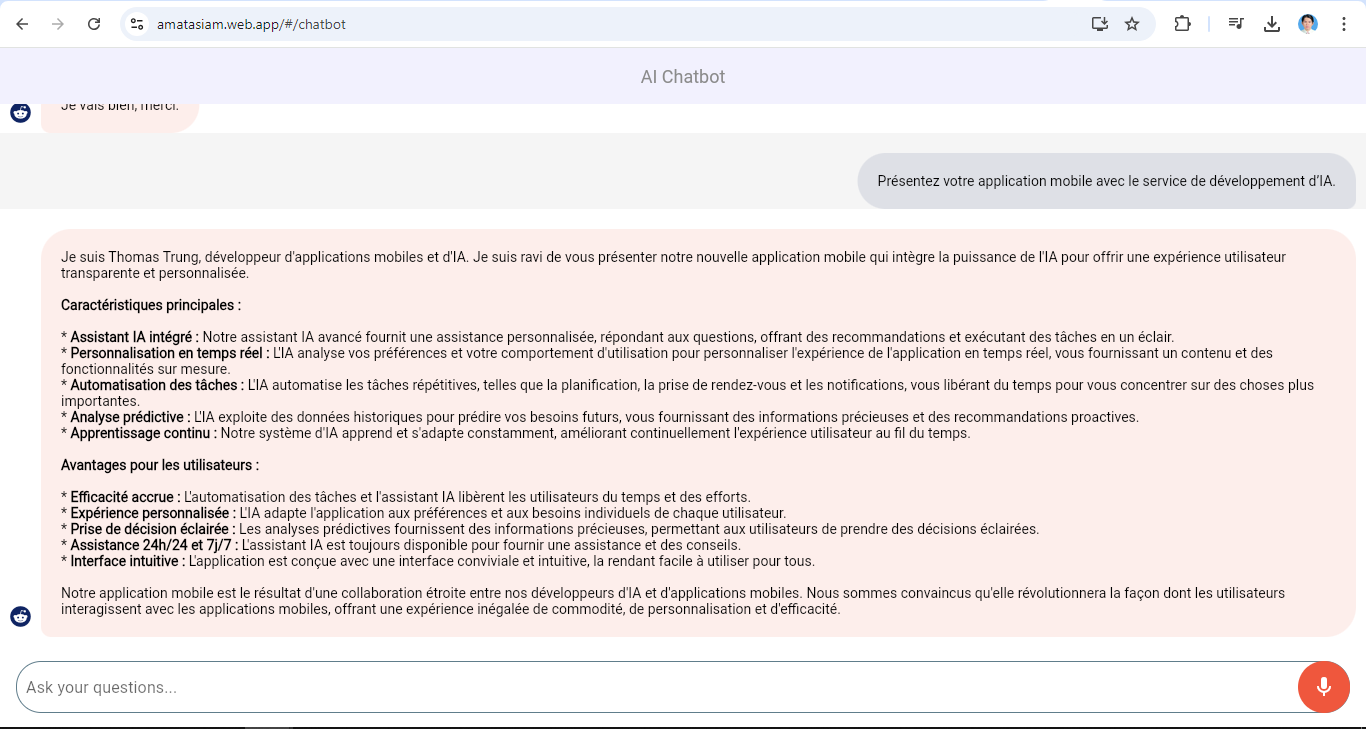Click the 'Avantages pour les utilisateurs :' heading

tap(160, 465)
